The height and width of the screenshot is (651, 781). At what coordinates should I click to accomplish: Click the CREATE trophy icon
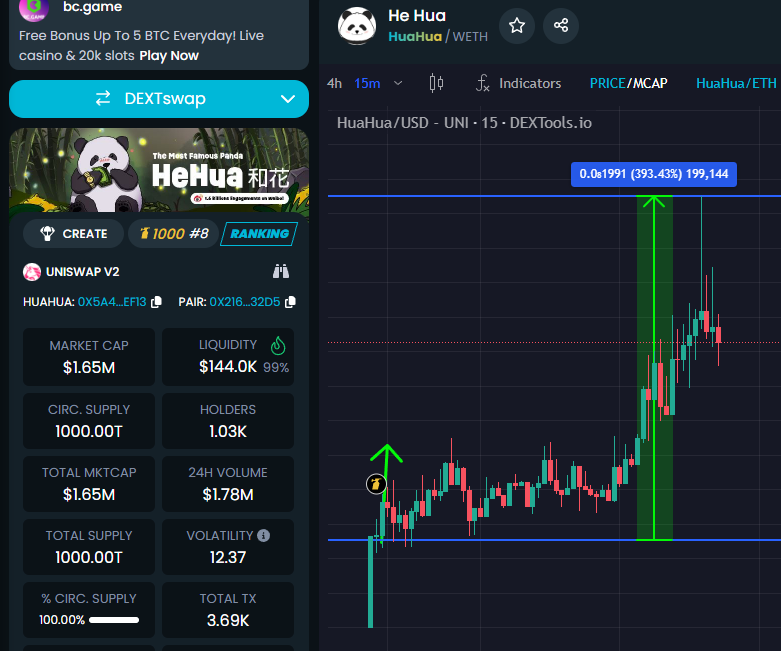(x=47, y=234)
